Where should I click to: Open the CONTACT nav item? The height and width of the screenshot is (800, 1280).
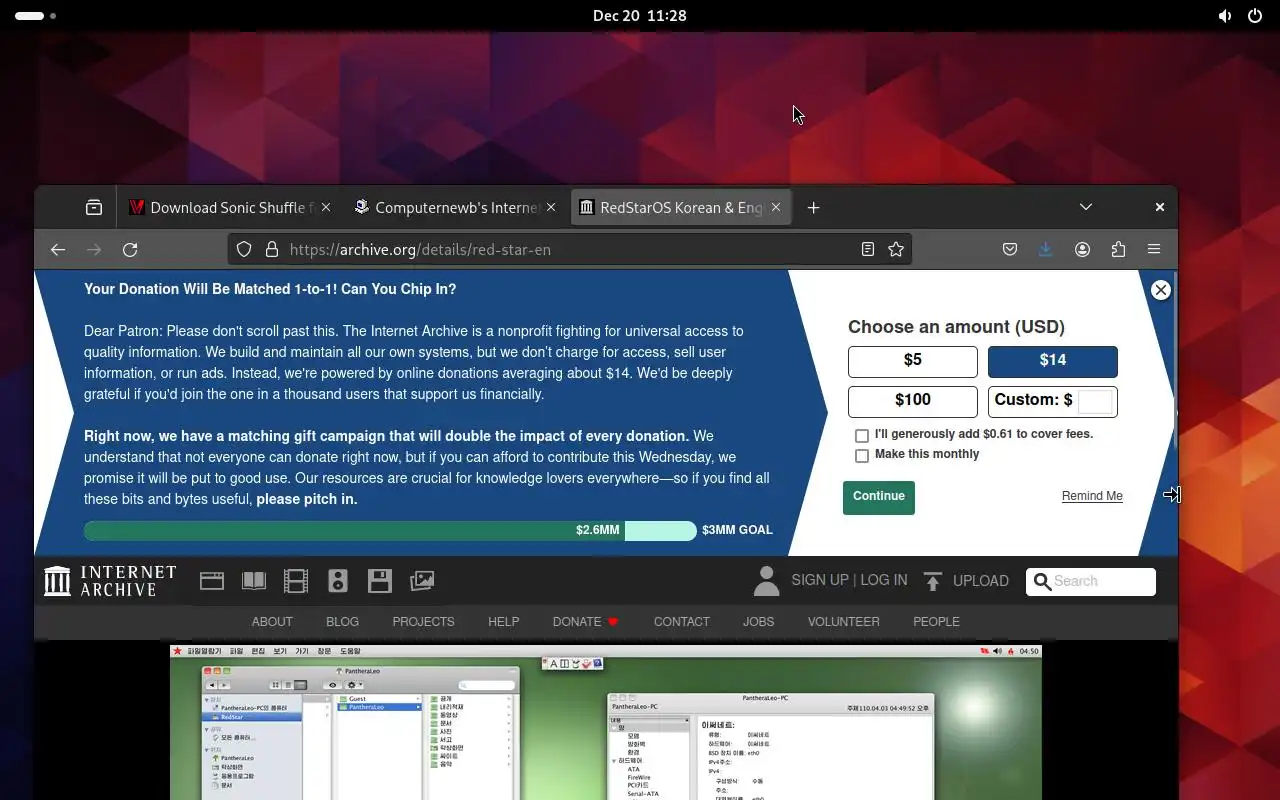(682, 622)
